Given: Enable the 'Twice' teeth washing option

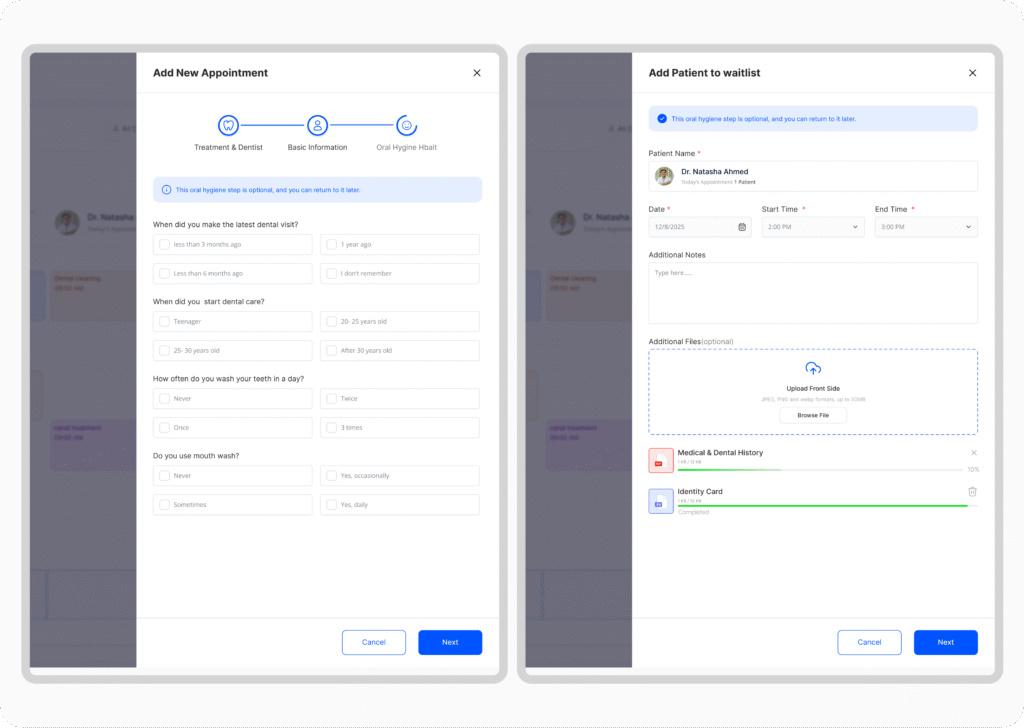Looking at the screenshot, I should pyautogui.click(x=331, y=398).
